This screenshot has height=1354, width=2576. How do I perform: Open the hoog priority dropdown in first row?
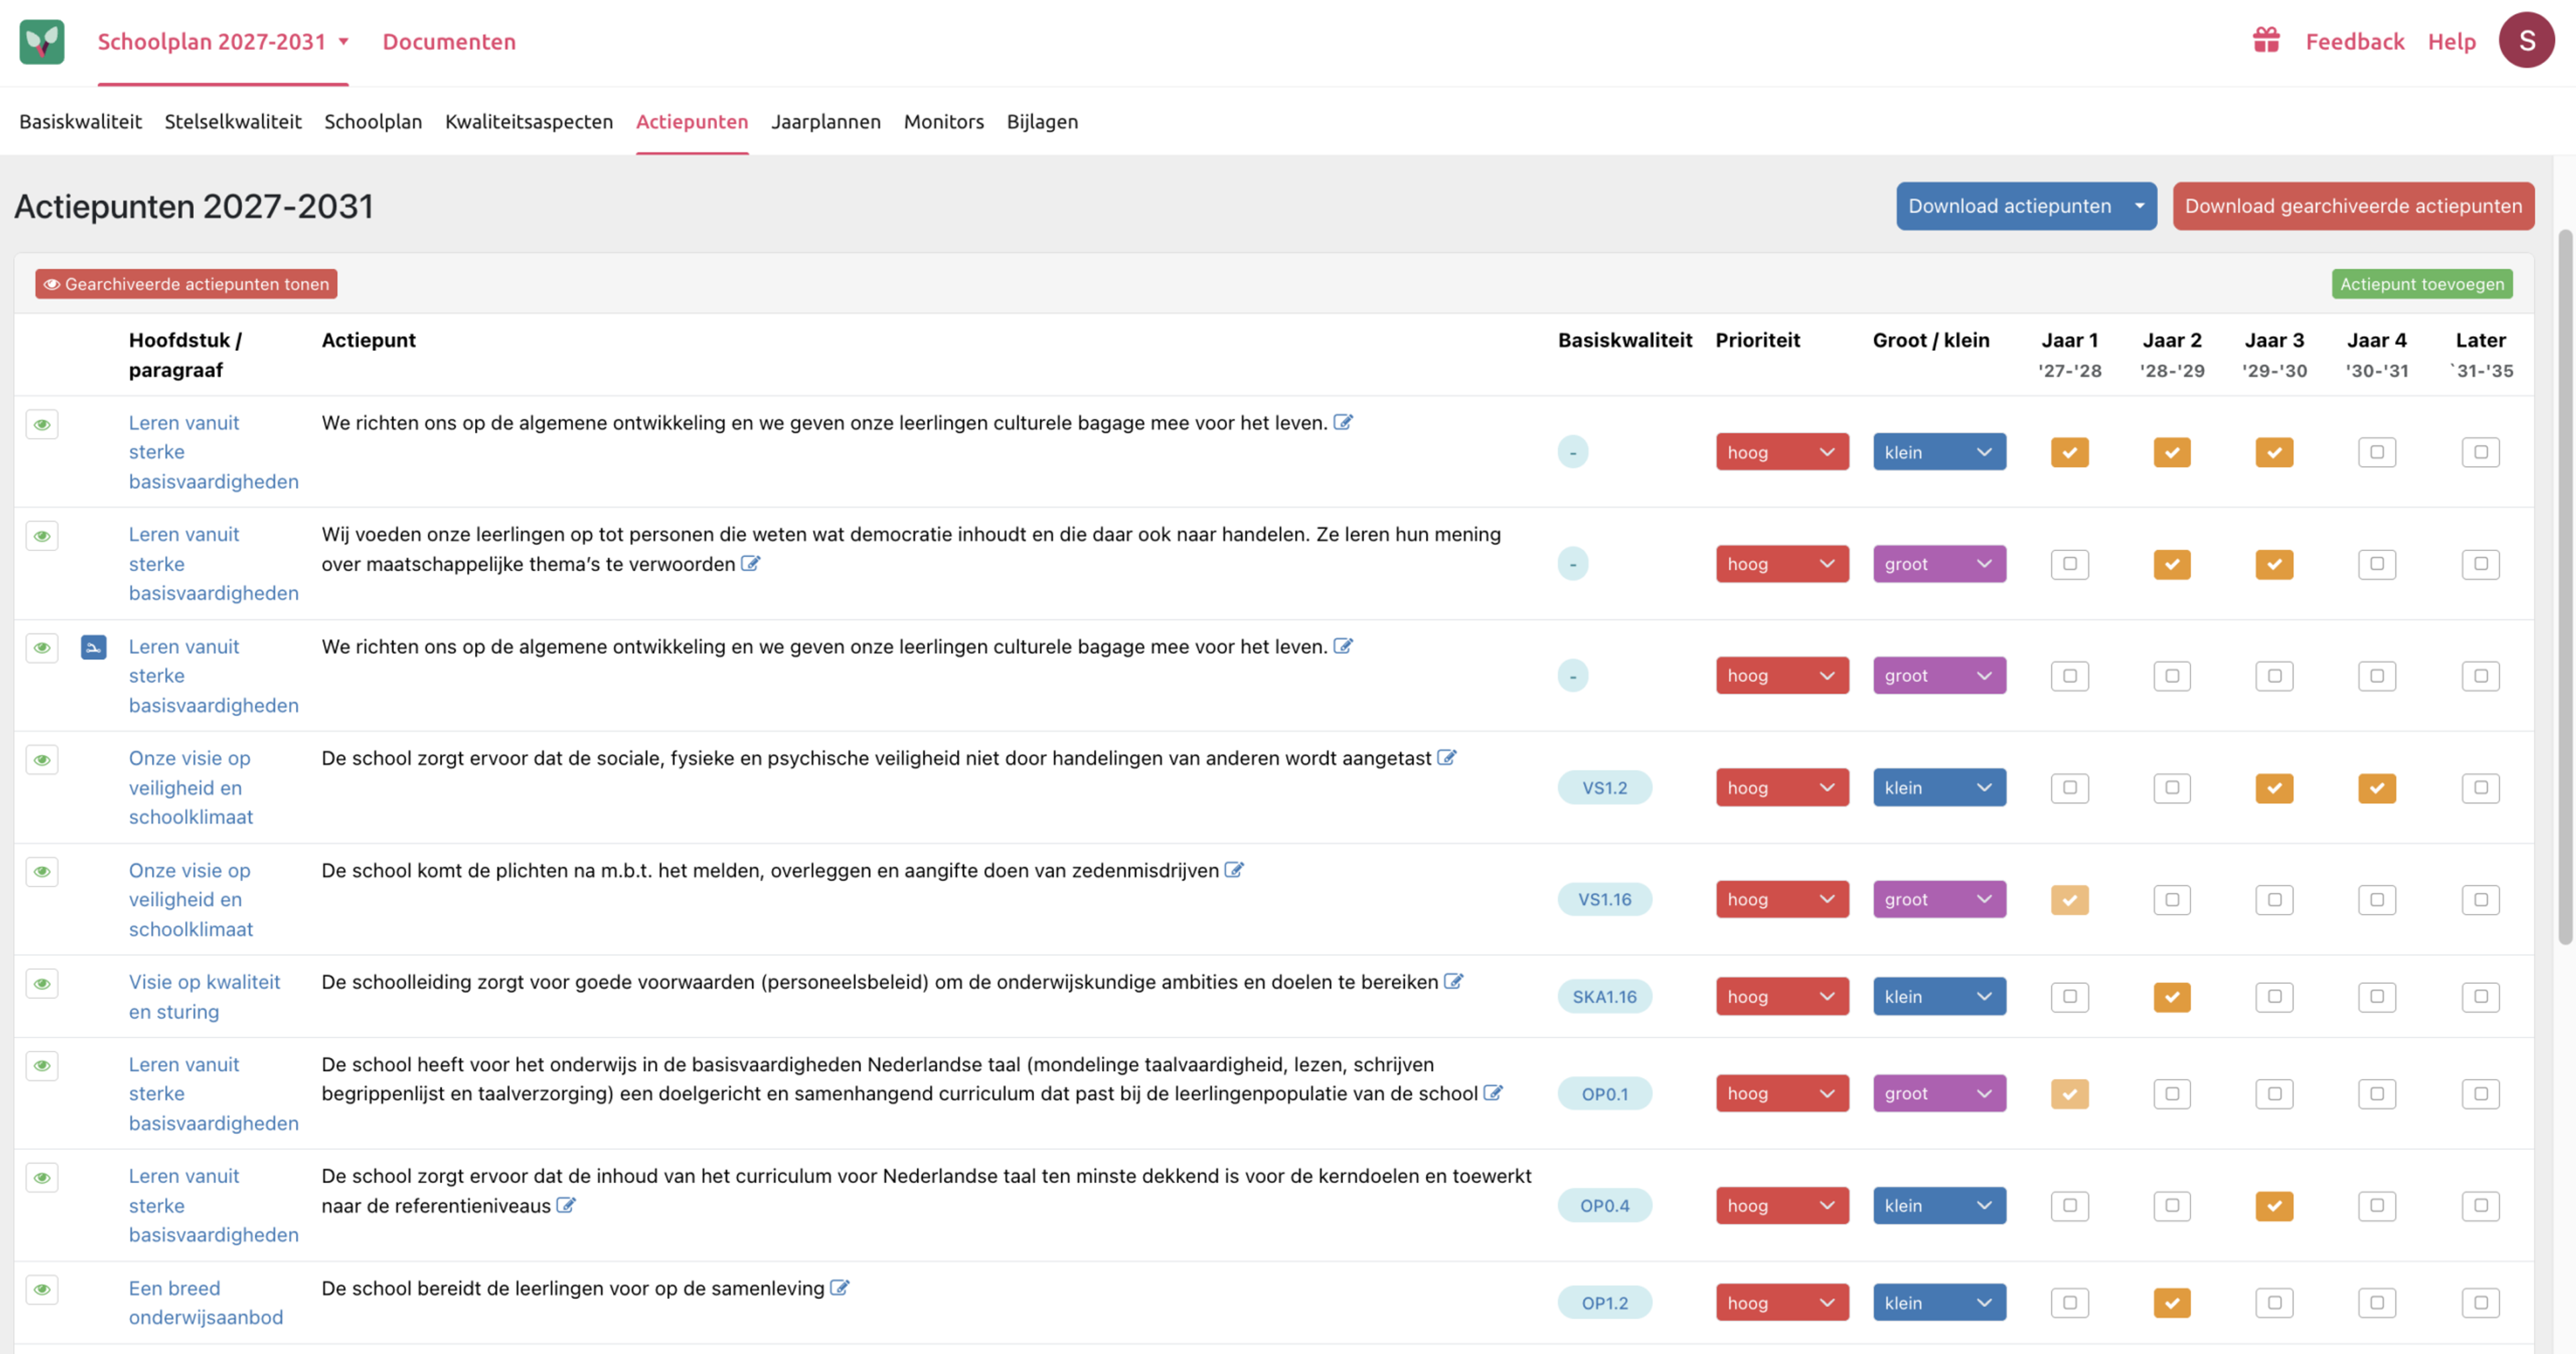[x=1782, y=452]
